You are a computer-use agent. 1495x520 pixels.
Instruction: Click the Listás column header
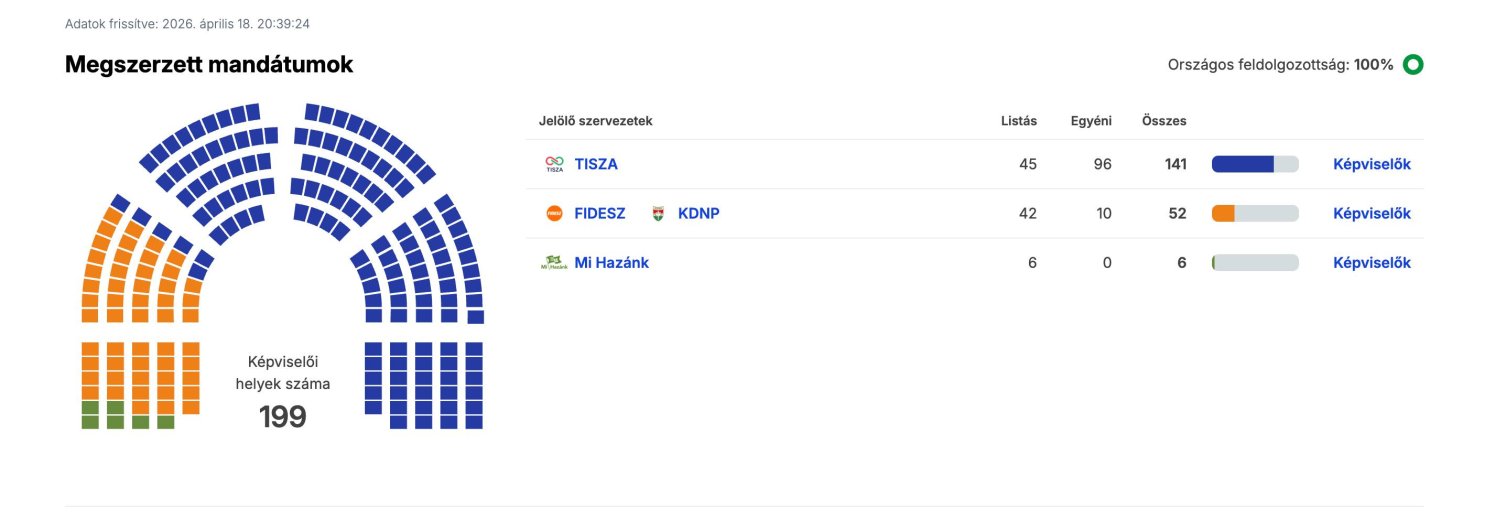point(1018,121)
